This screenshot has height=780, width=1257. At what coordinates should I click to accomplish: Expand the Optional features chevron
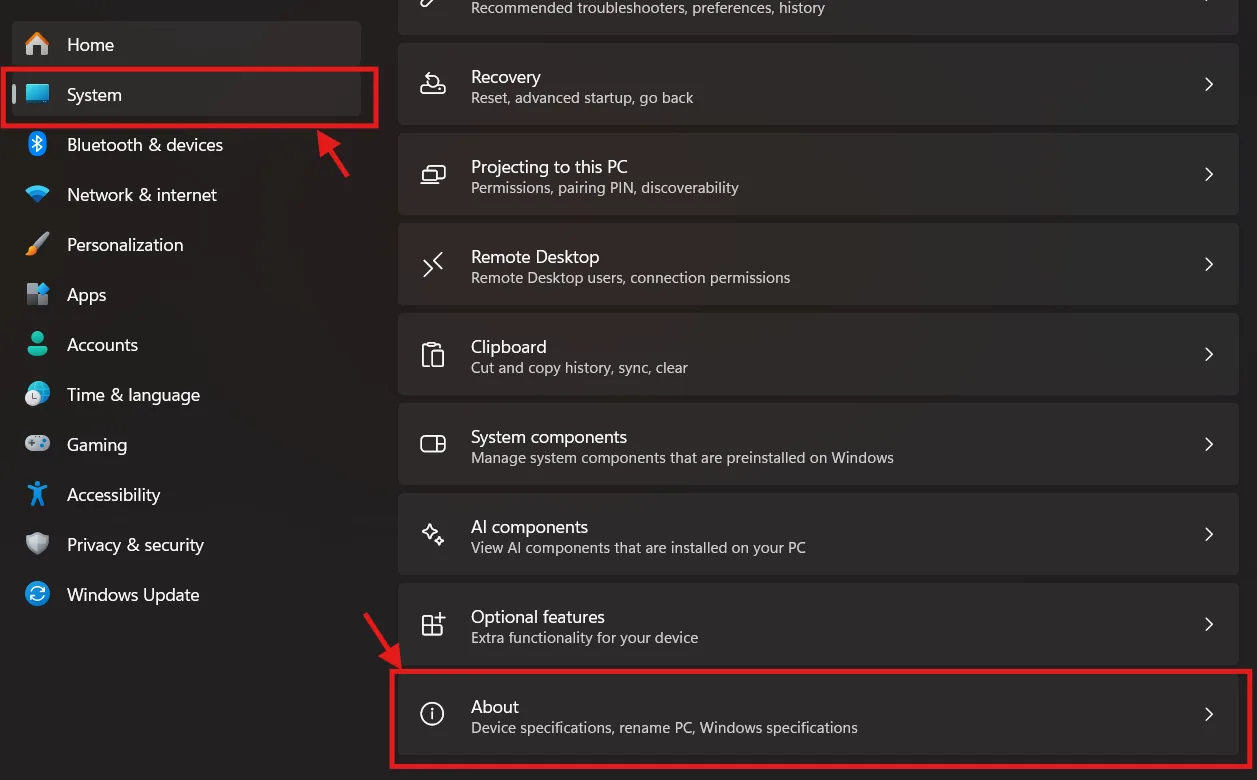pyautogui.click(x=1208, y=624)
